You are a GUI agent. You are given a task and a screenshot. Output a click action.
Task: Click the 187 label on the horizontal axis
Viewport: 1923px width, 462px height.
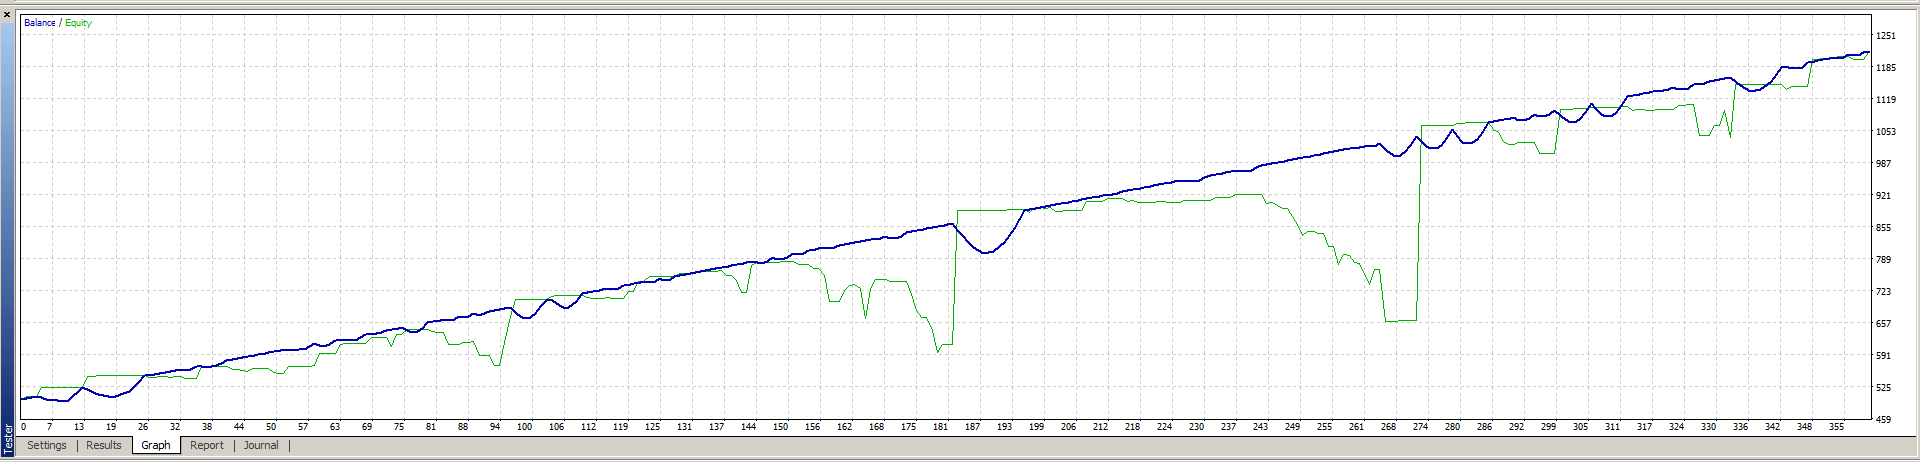(972, 427)
